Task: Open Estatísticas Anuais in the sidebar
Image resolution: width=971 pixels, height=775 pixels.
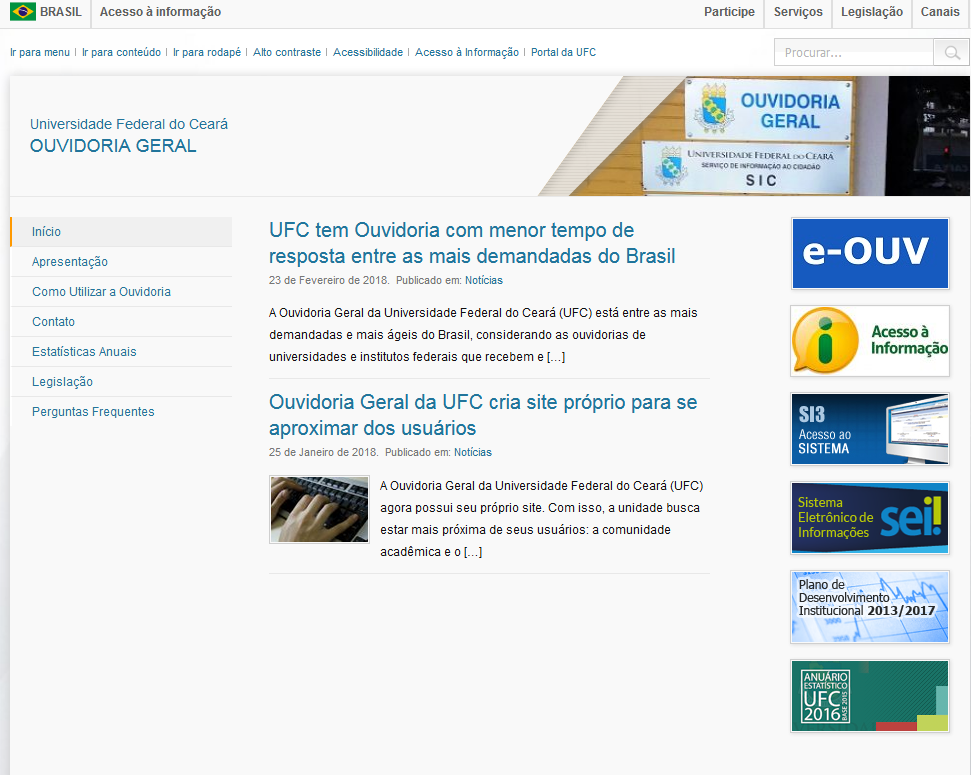Action: tap(121, 352)
